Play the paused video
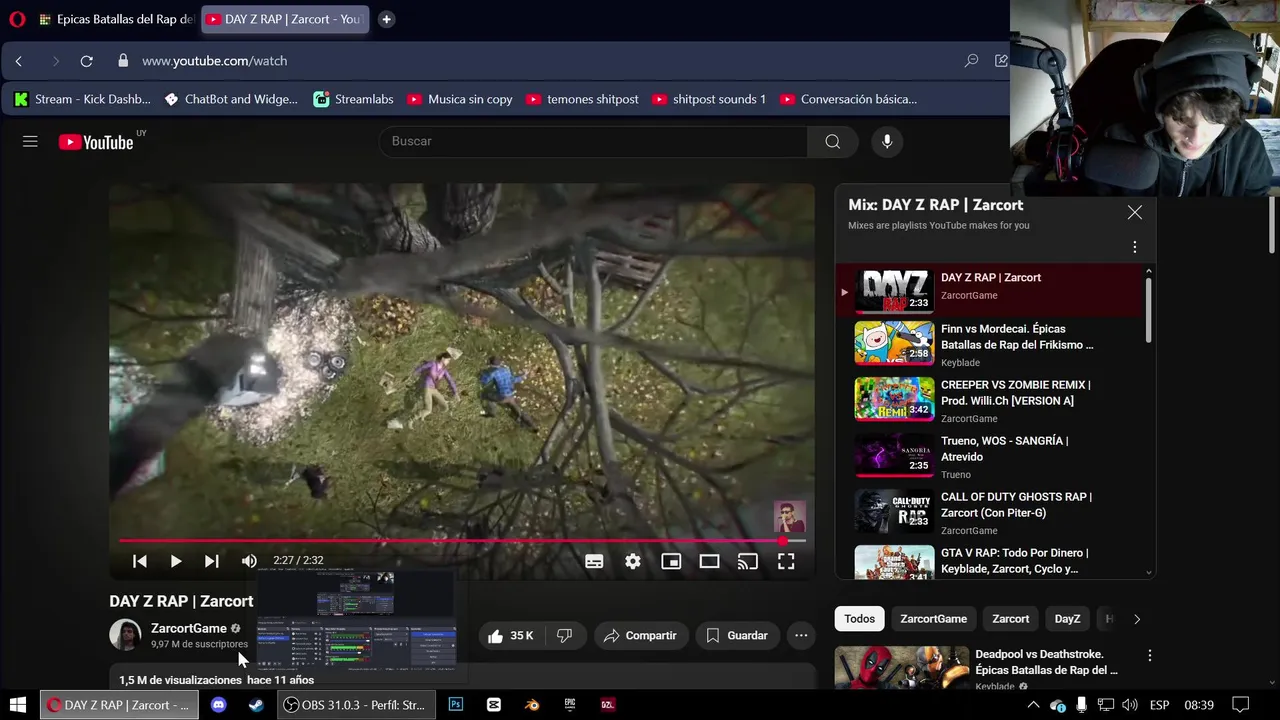 tap(175, 561)
